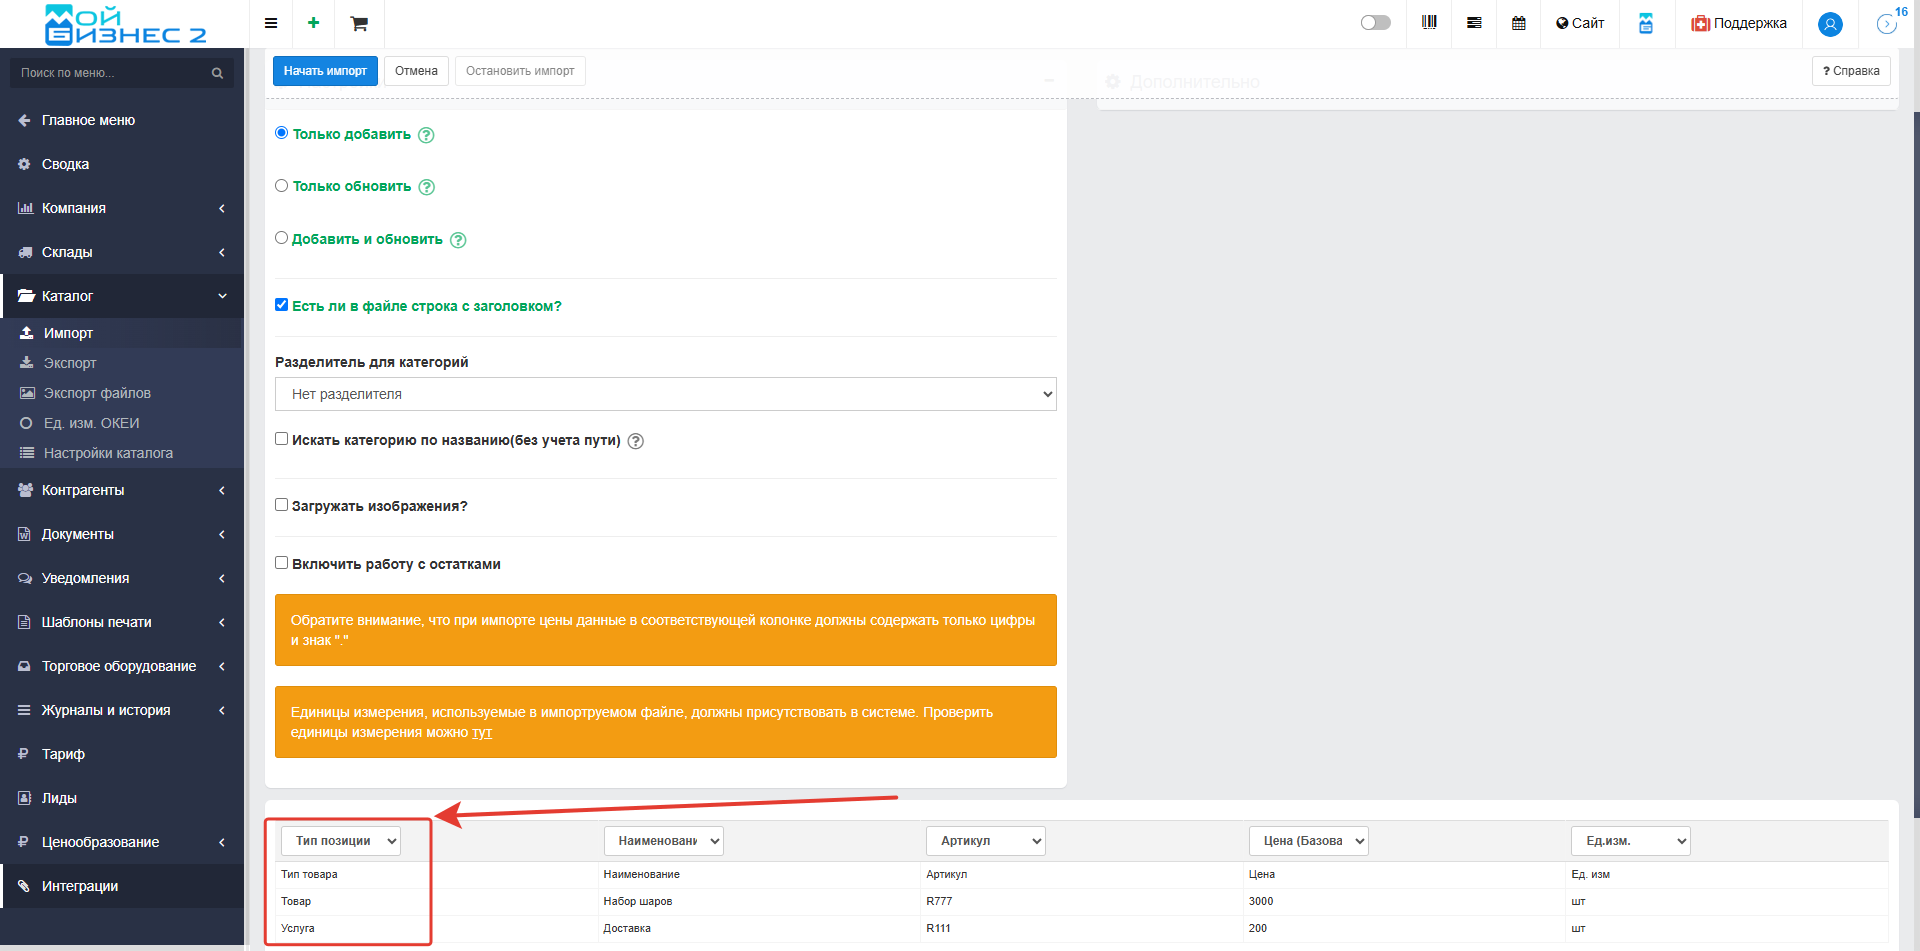Enable 'Загружать изображения?' checkbox
Viewport: 1920px width, 951px height.
(282, 505)
